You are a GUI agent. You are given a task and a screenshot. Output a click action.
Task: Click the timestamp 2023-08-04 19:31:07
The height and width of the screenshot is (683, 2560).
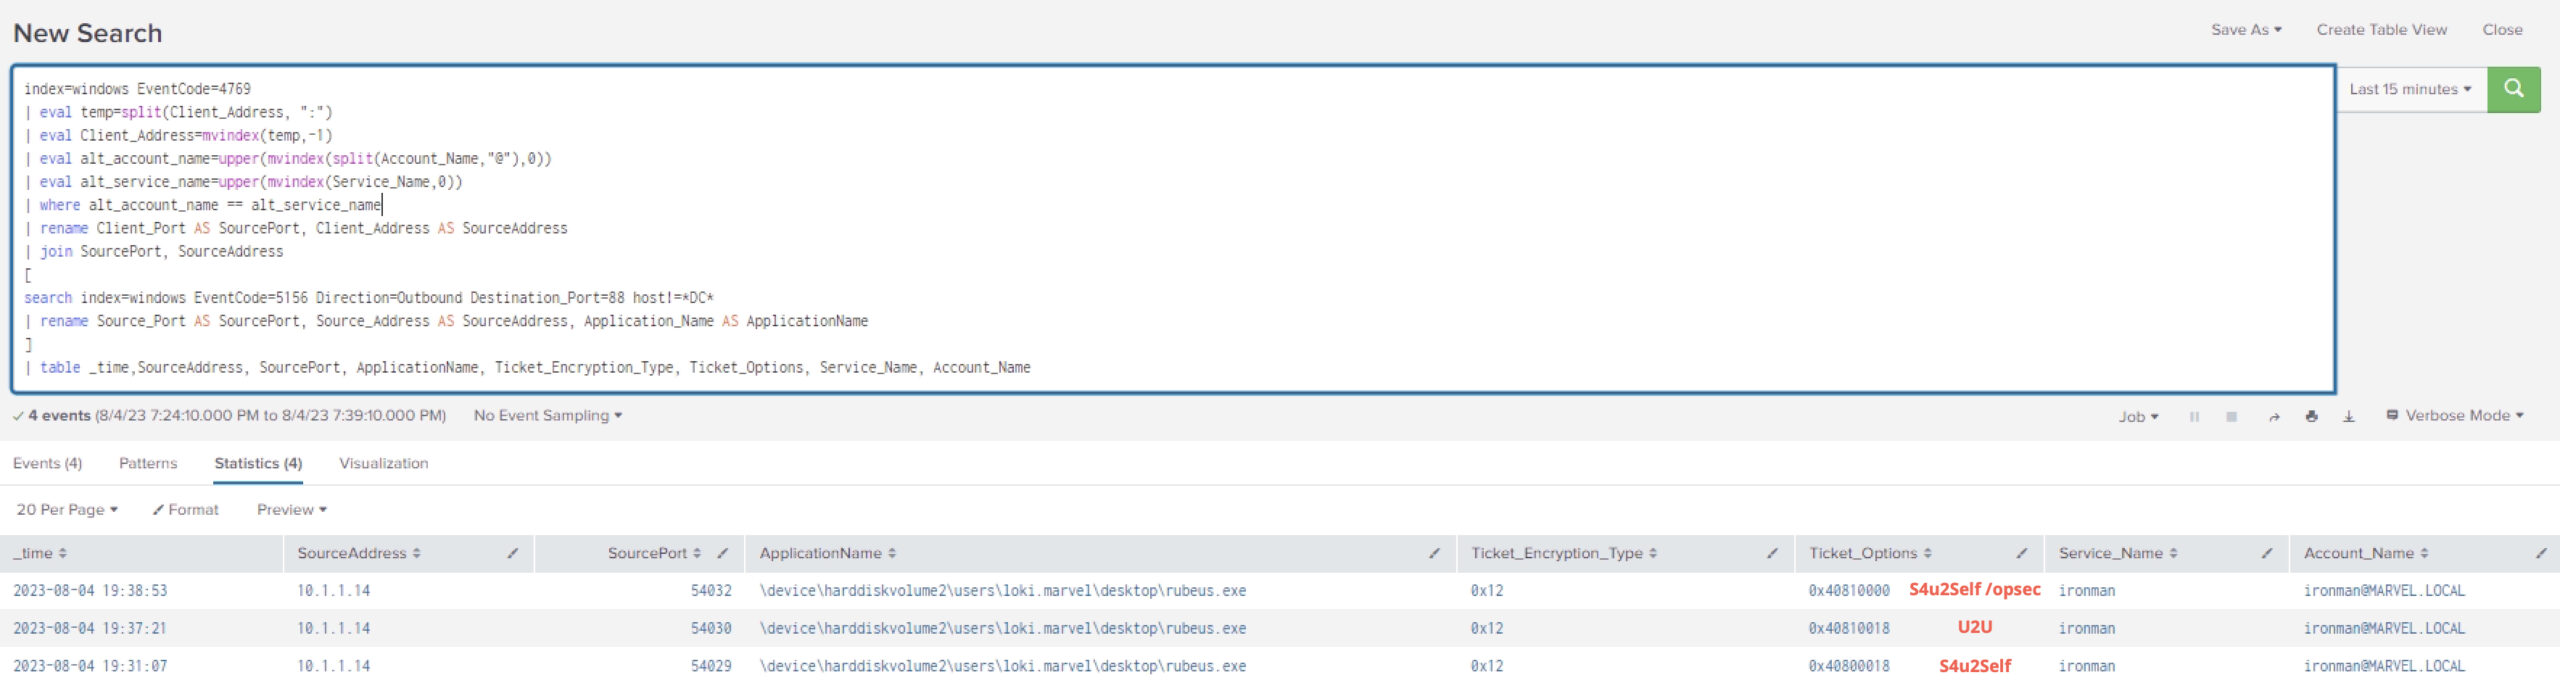point(90,666)
